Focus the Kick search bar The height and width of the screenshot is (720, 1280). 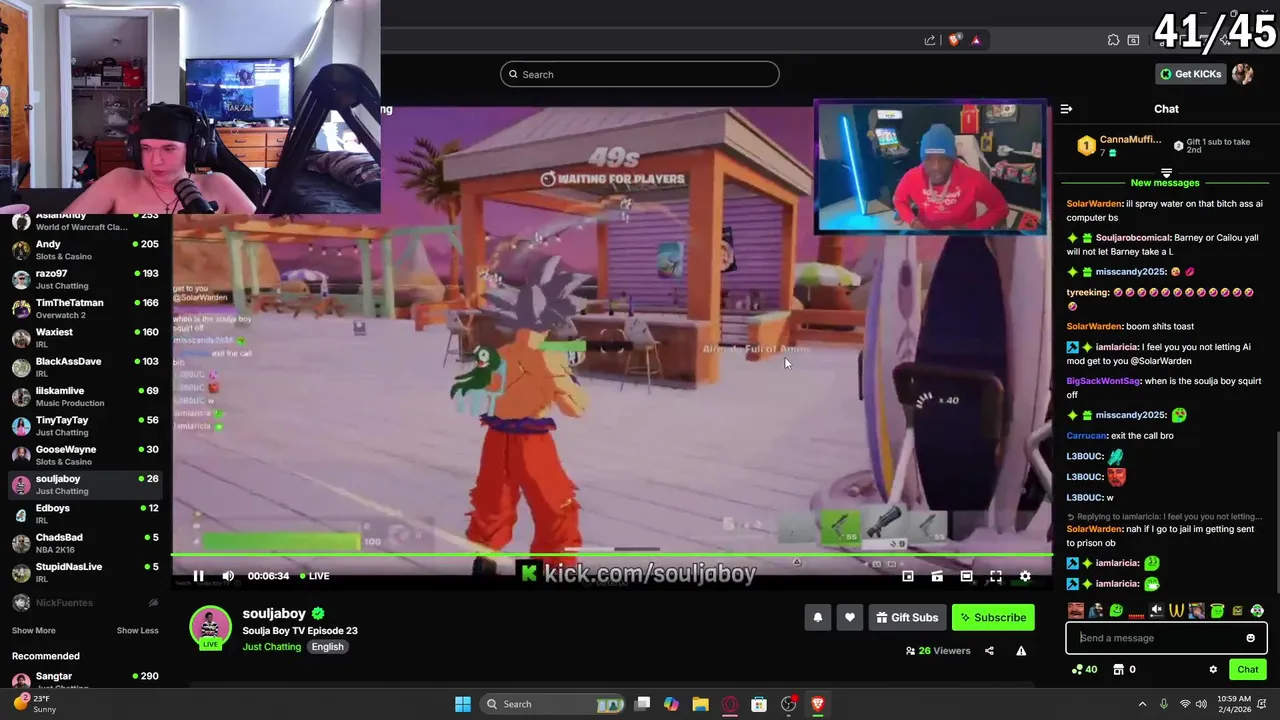(x=640, y=74)
